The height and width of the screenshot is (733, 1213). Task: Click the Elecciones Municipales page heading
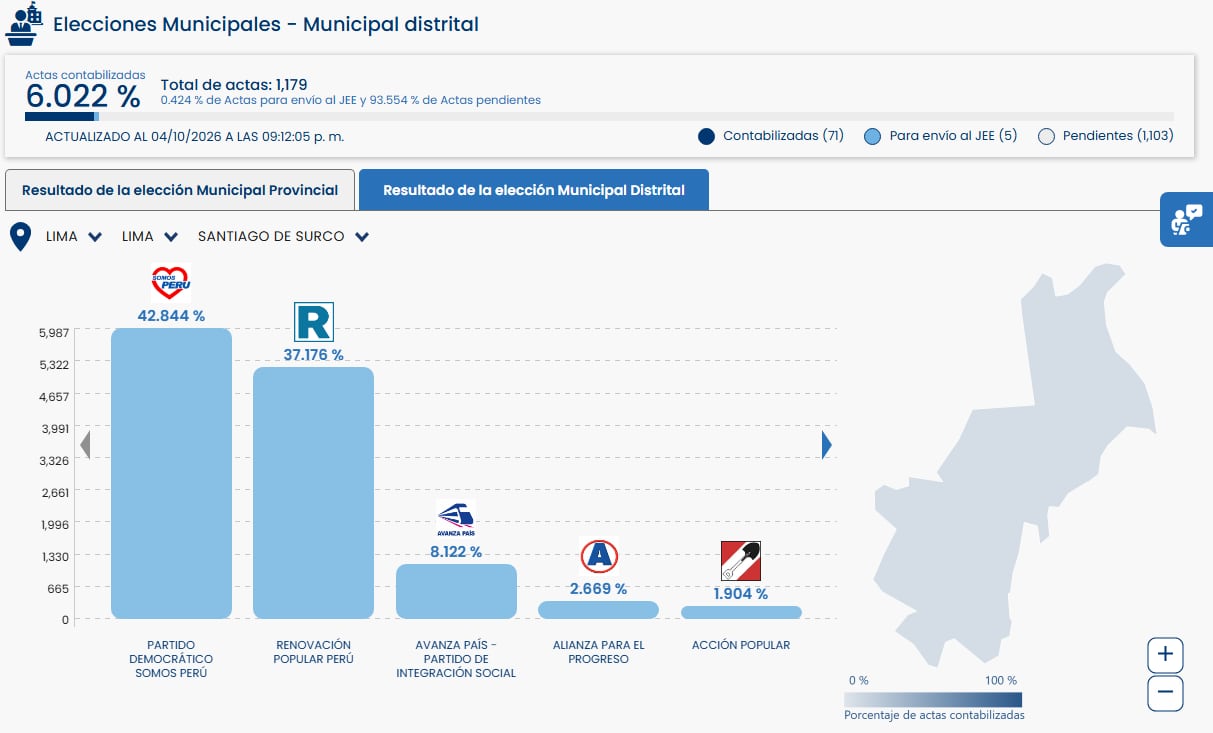coord(266,24)
